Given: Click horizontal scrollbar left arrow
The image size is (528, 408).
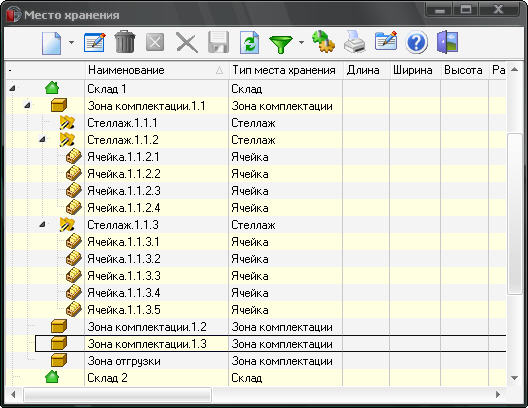Looking at the screenshot, I should point(13,394).
